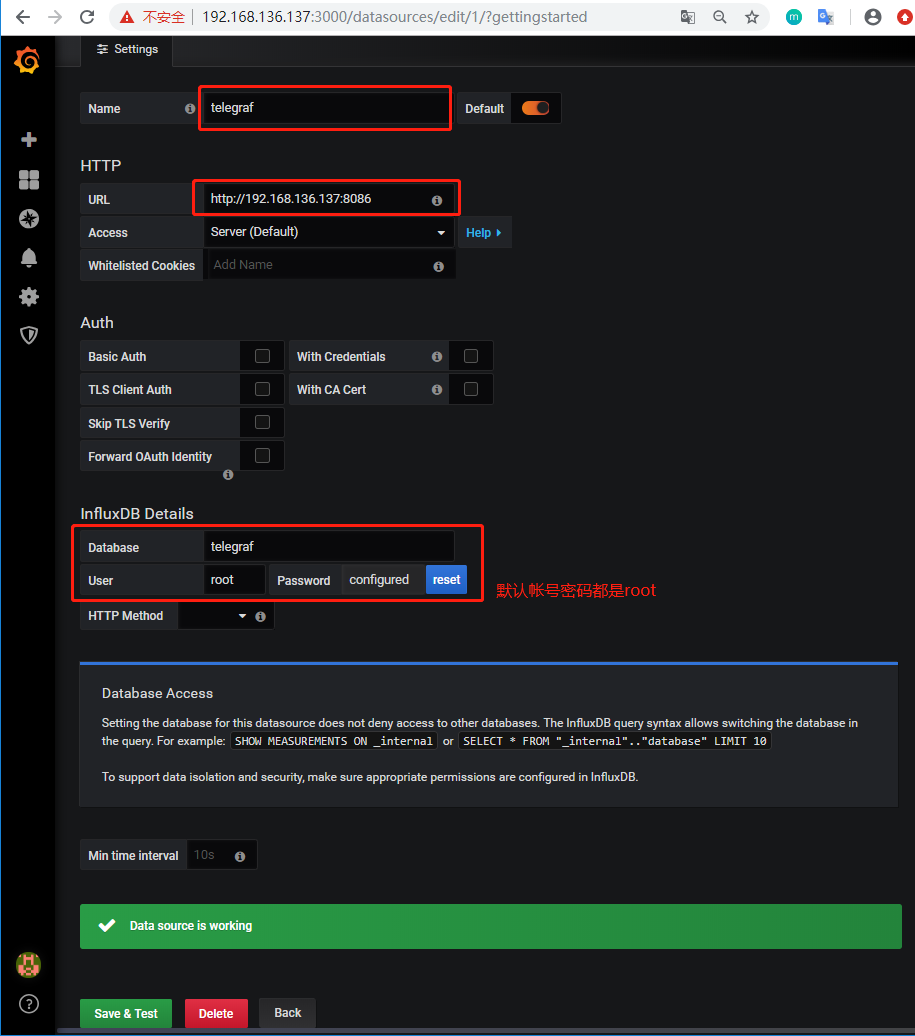The height and width of the screenshot is (1036, 915).
Task: Click the Database input field
Action: click(x=328, y=546)
